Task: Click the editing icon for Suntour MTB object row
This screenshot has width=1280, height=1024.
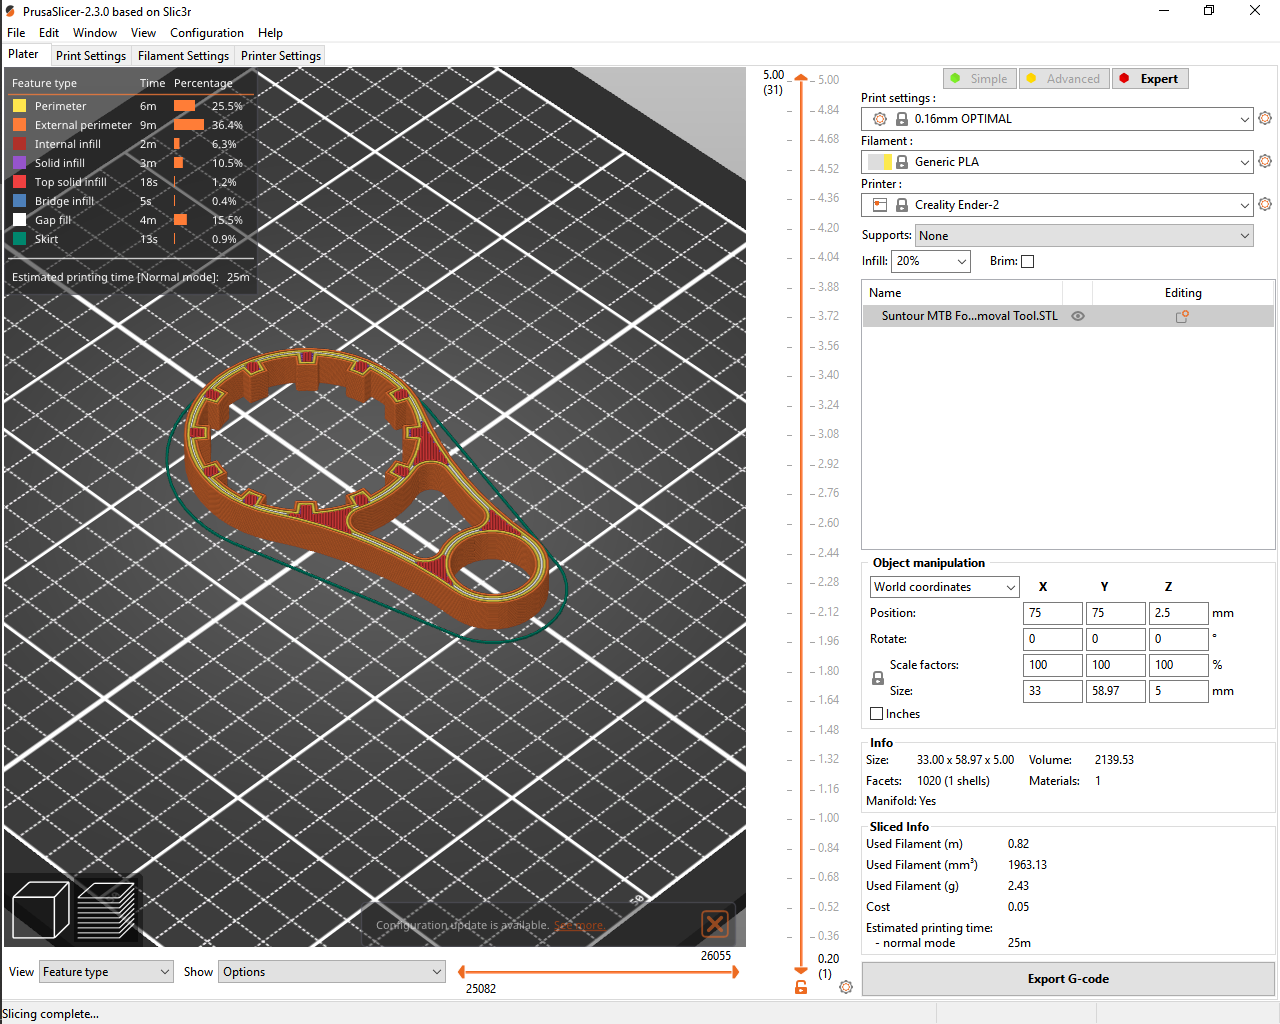Action: (x=1183, y=316)
